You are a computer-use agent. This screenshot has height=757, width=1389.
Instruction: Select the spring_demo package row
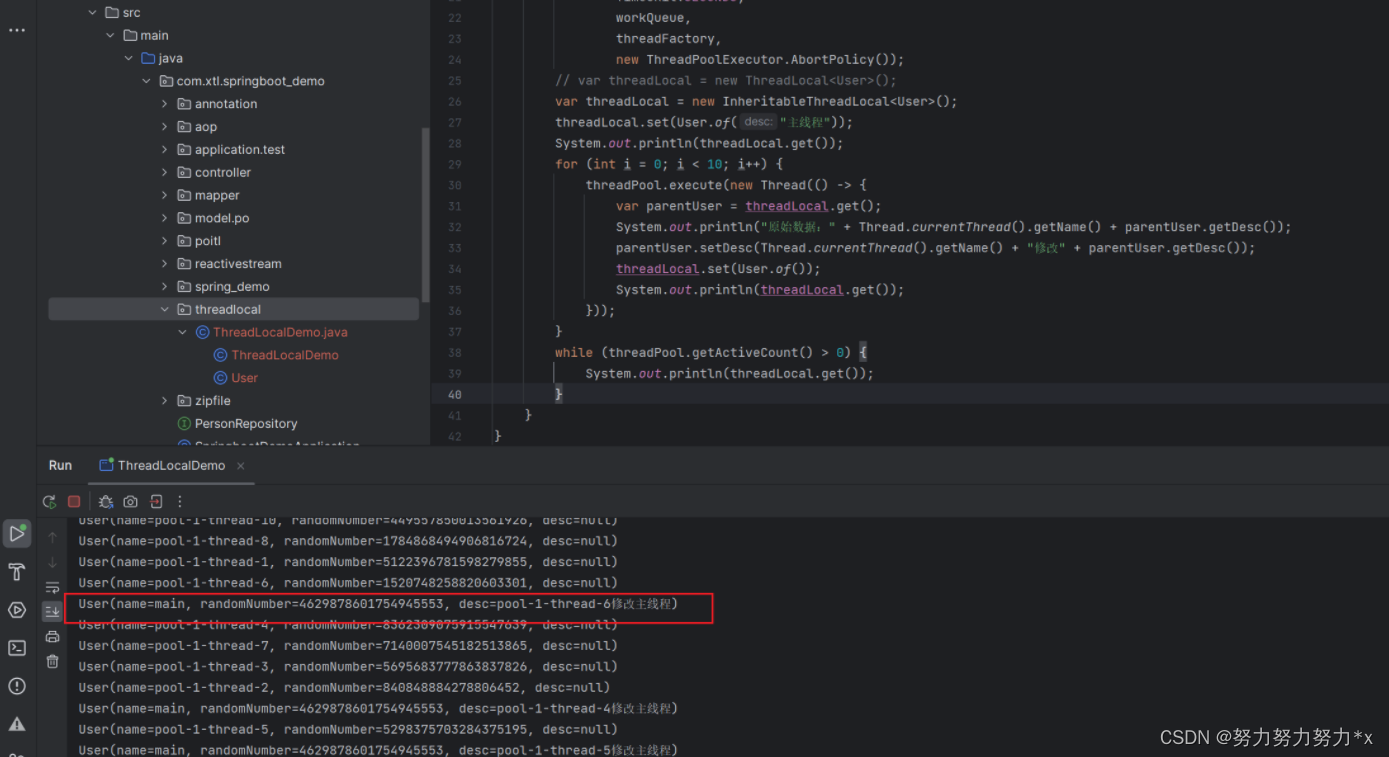click(x=233, y=287)
